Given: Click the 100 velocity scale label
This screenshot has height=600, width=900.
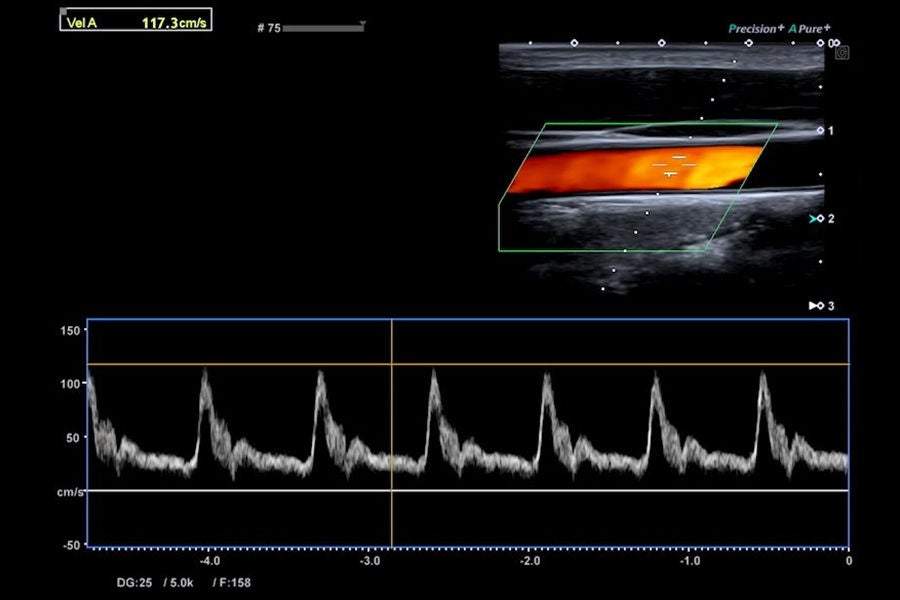Looking at the screenshot, I should pyautogui.click(x=70, y=384).
